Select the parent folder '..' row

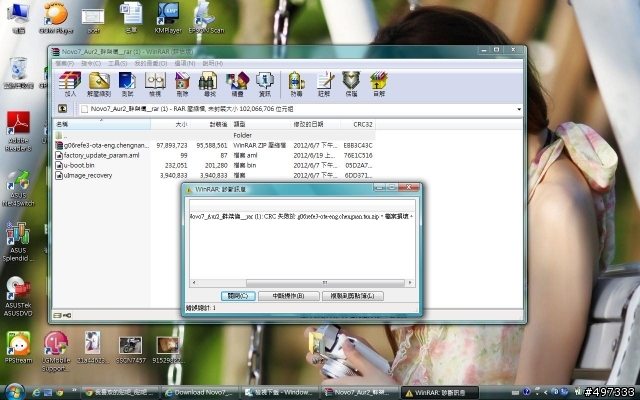(214, 135)
